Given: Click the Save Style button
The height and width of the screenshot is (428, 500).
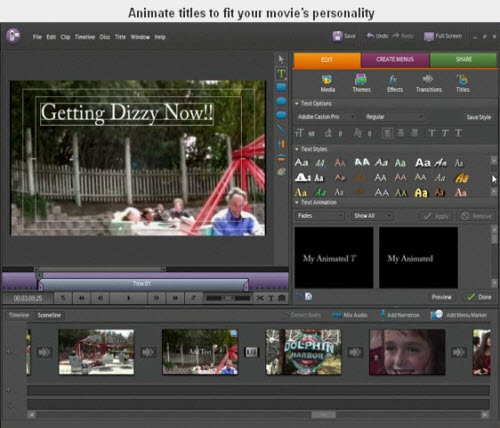Looking at the screenshot, I should (x=478, y=117).
